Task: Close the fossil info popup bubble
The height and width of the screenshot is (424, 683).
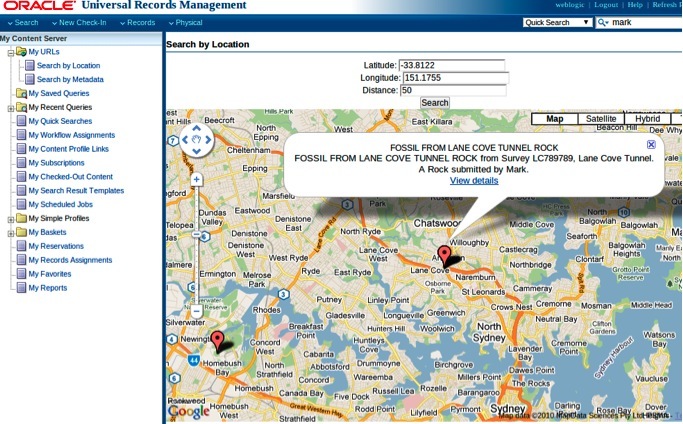Action: pos(651,145)
